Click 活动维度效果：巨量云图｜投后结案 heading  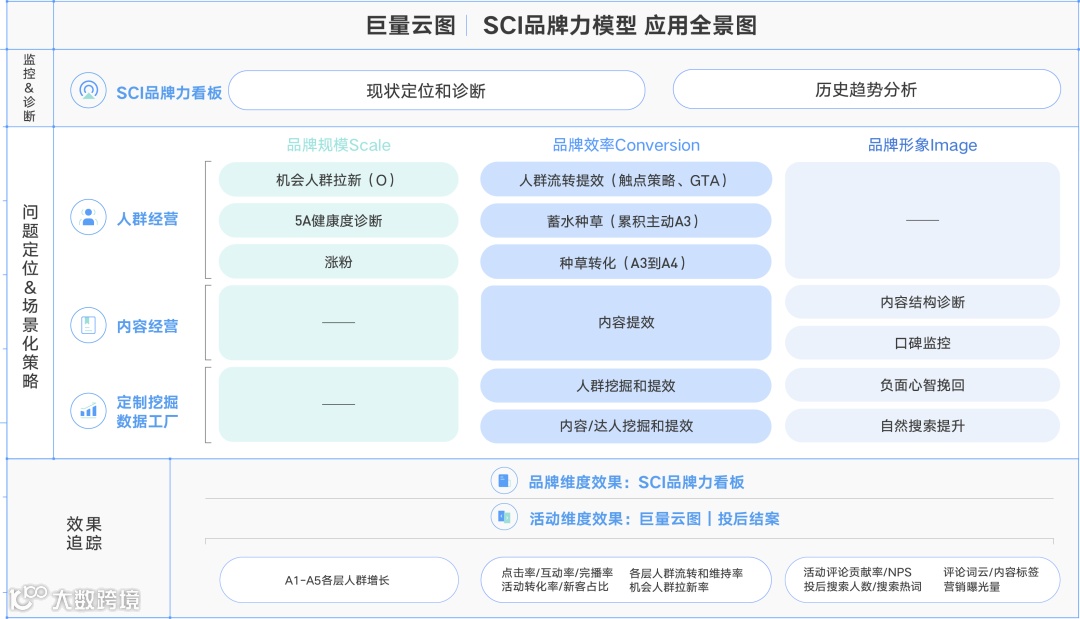[654, 518]
